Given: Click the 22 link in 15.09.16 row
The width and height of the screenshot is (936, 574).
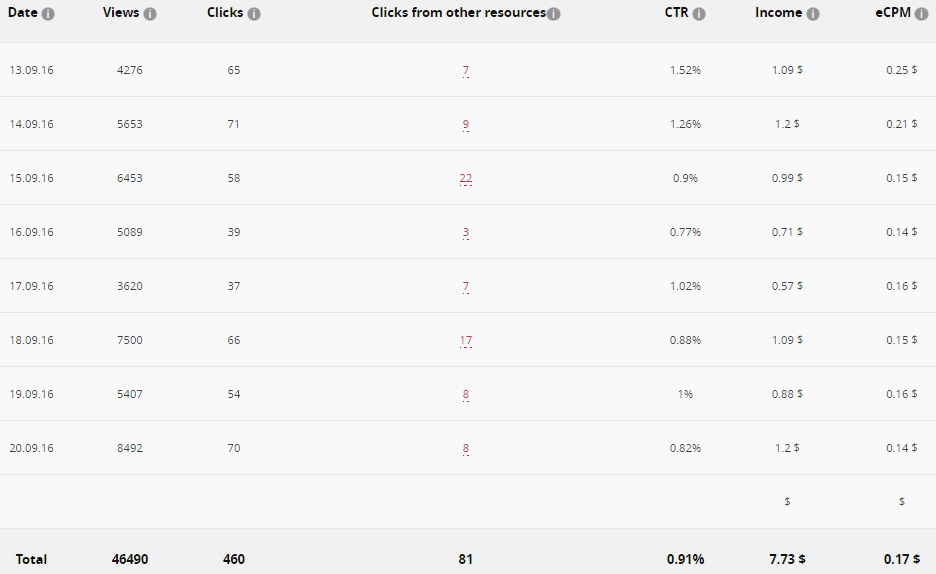Looking at the screenshot, I should pos(466,179).
